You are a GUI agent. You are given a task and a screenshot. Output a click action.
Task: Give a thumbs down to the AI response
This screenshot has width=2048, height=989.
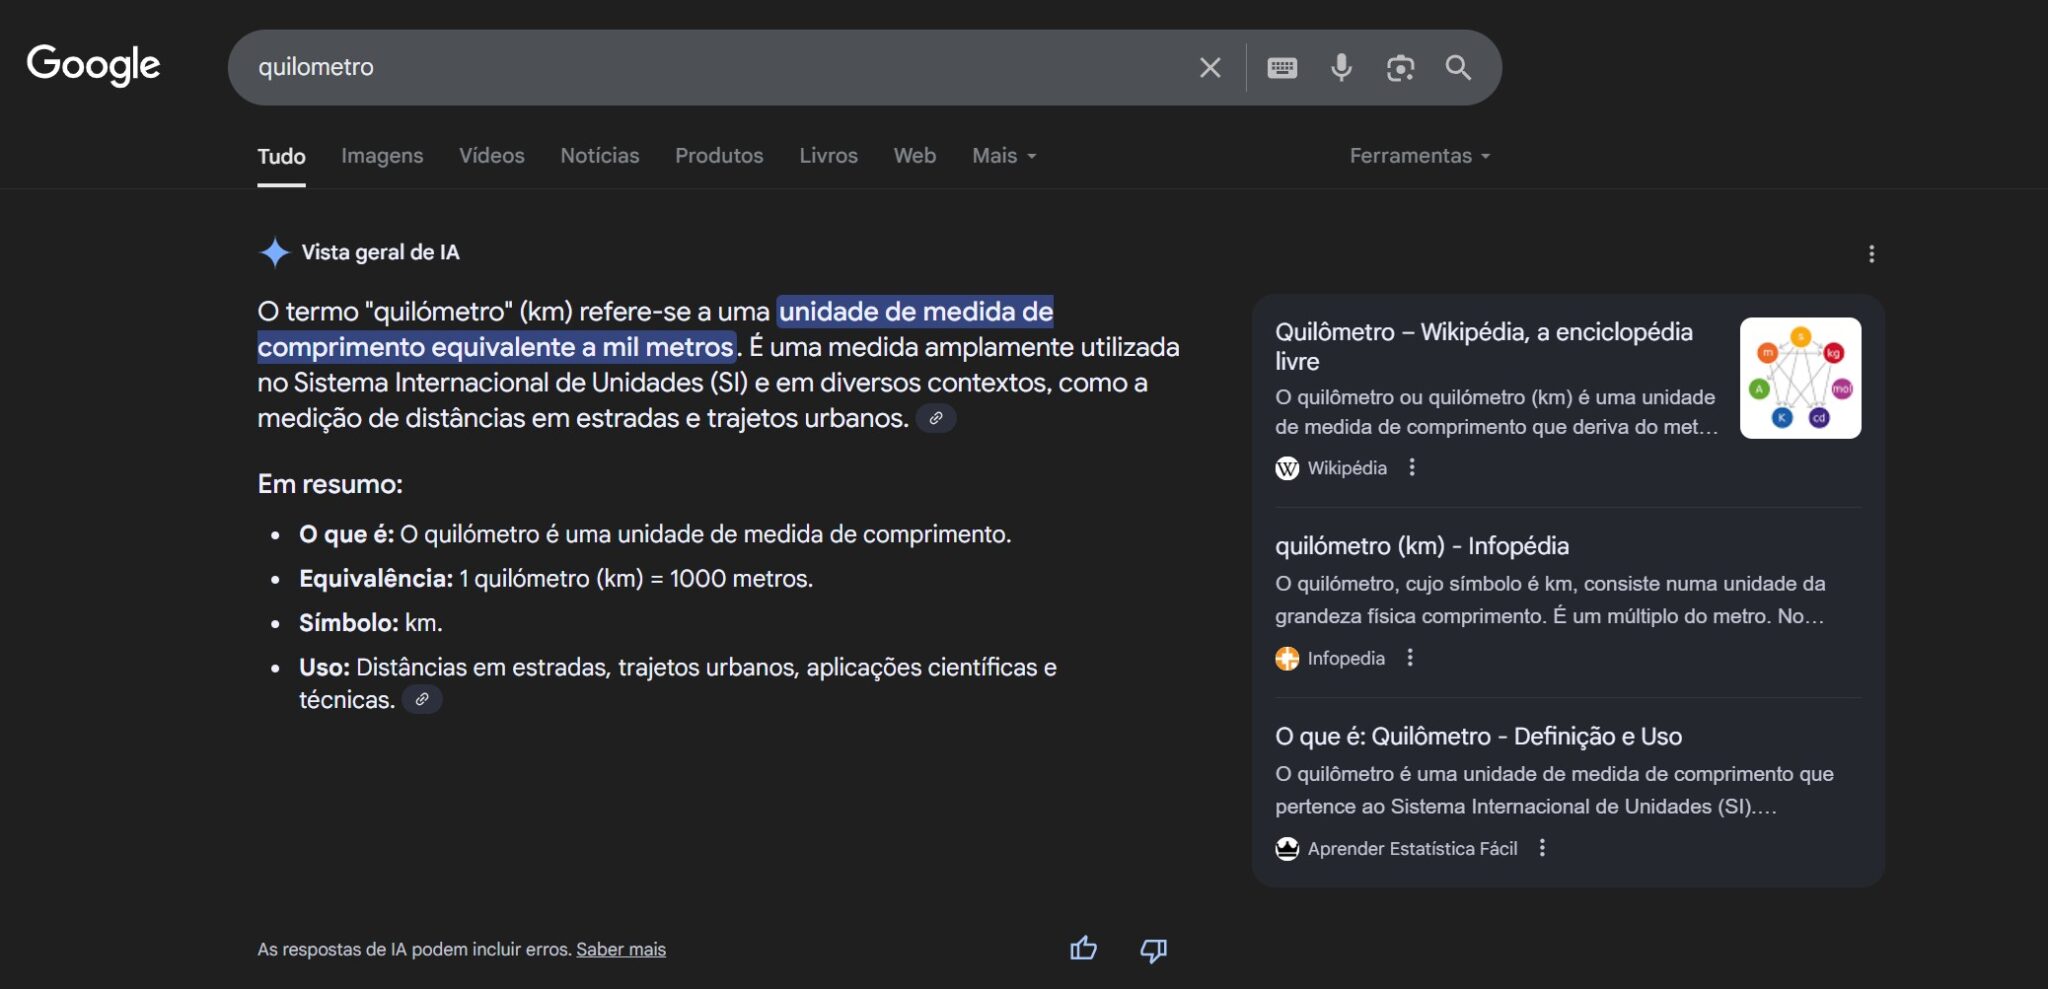point(1152,949)
